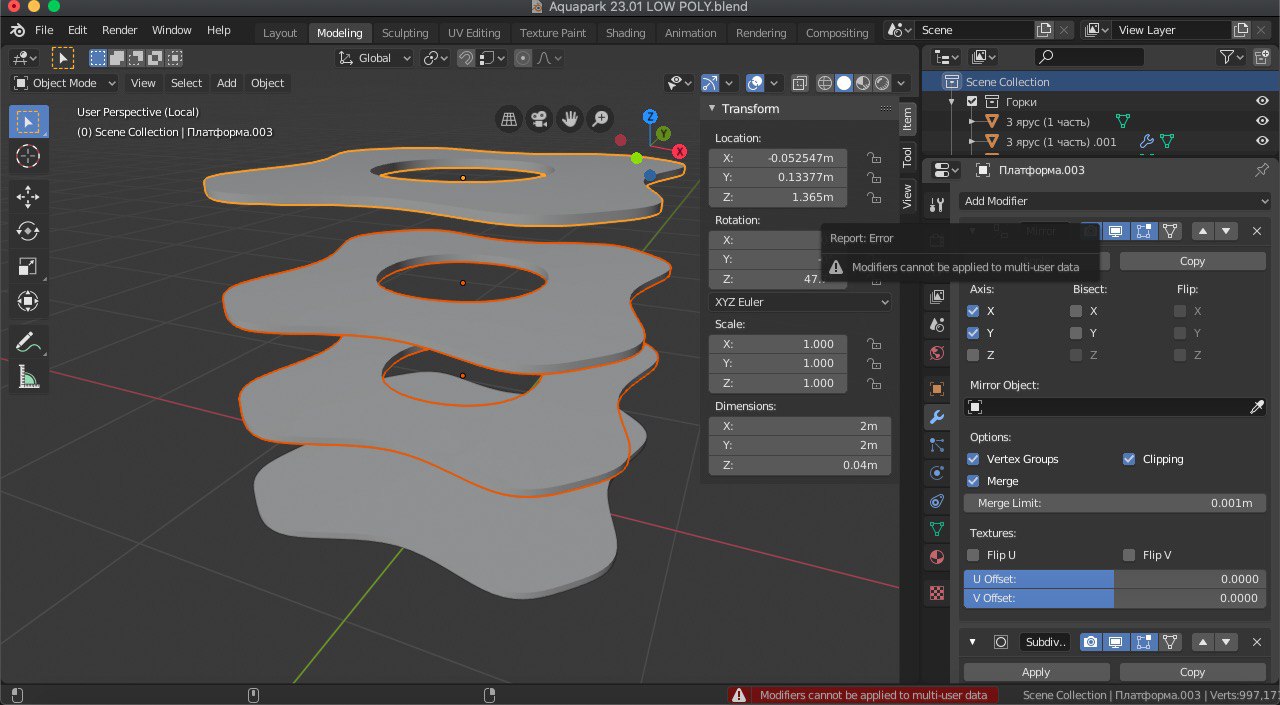Image resolution: width=1280 pixels, height=705 pixels.
Task: Pick the Transform tool
Action: tap(28, 301)
